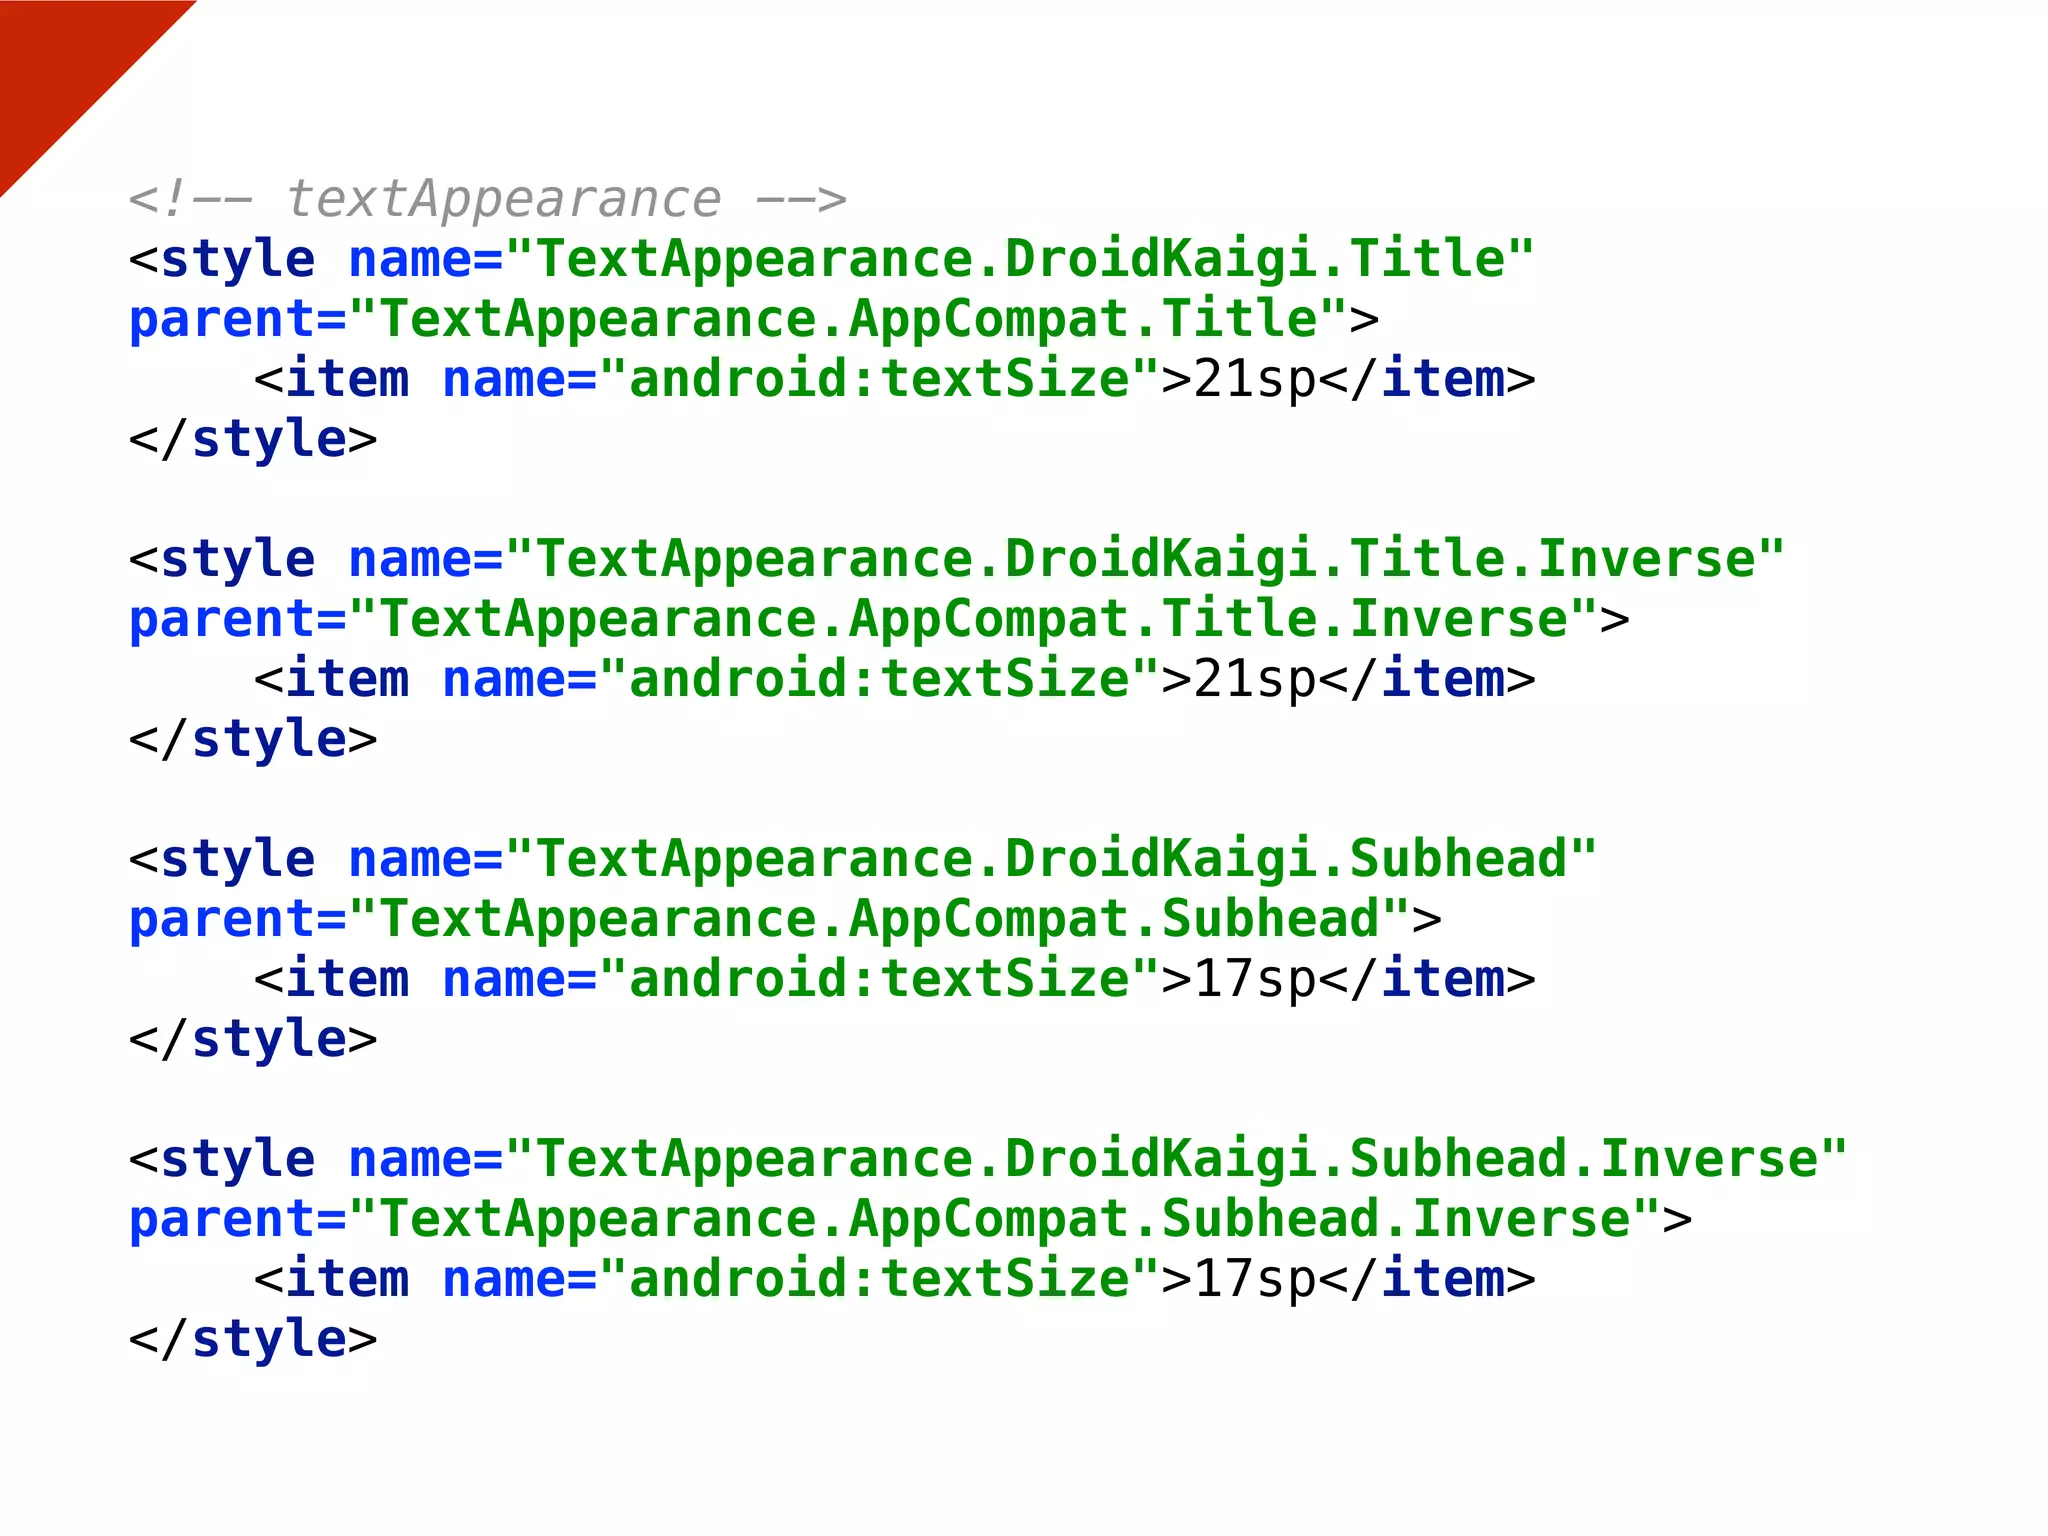The width and height of the screenshot is (2048, 1536).
Task: Click "android:textSize" in the first item line
Action: pos(879,380)
